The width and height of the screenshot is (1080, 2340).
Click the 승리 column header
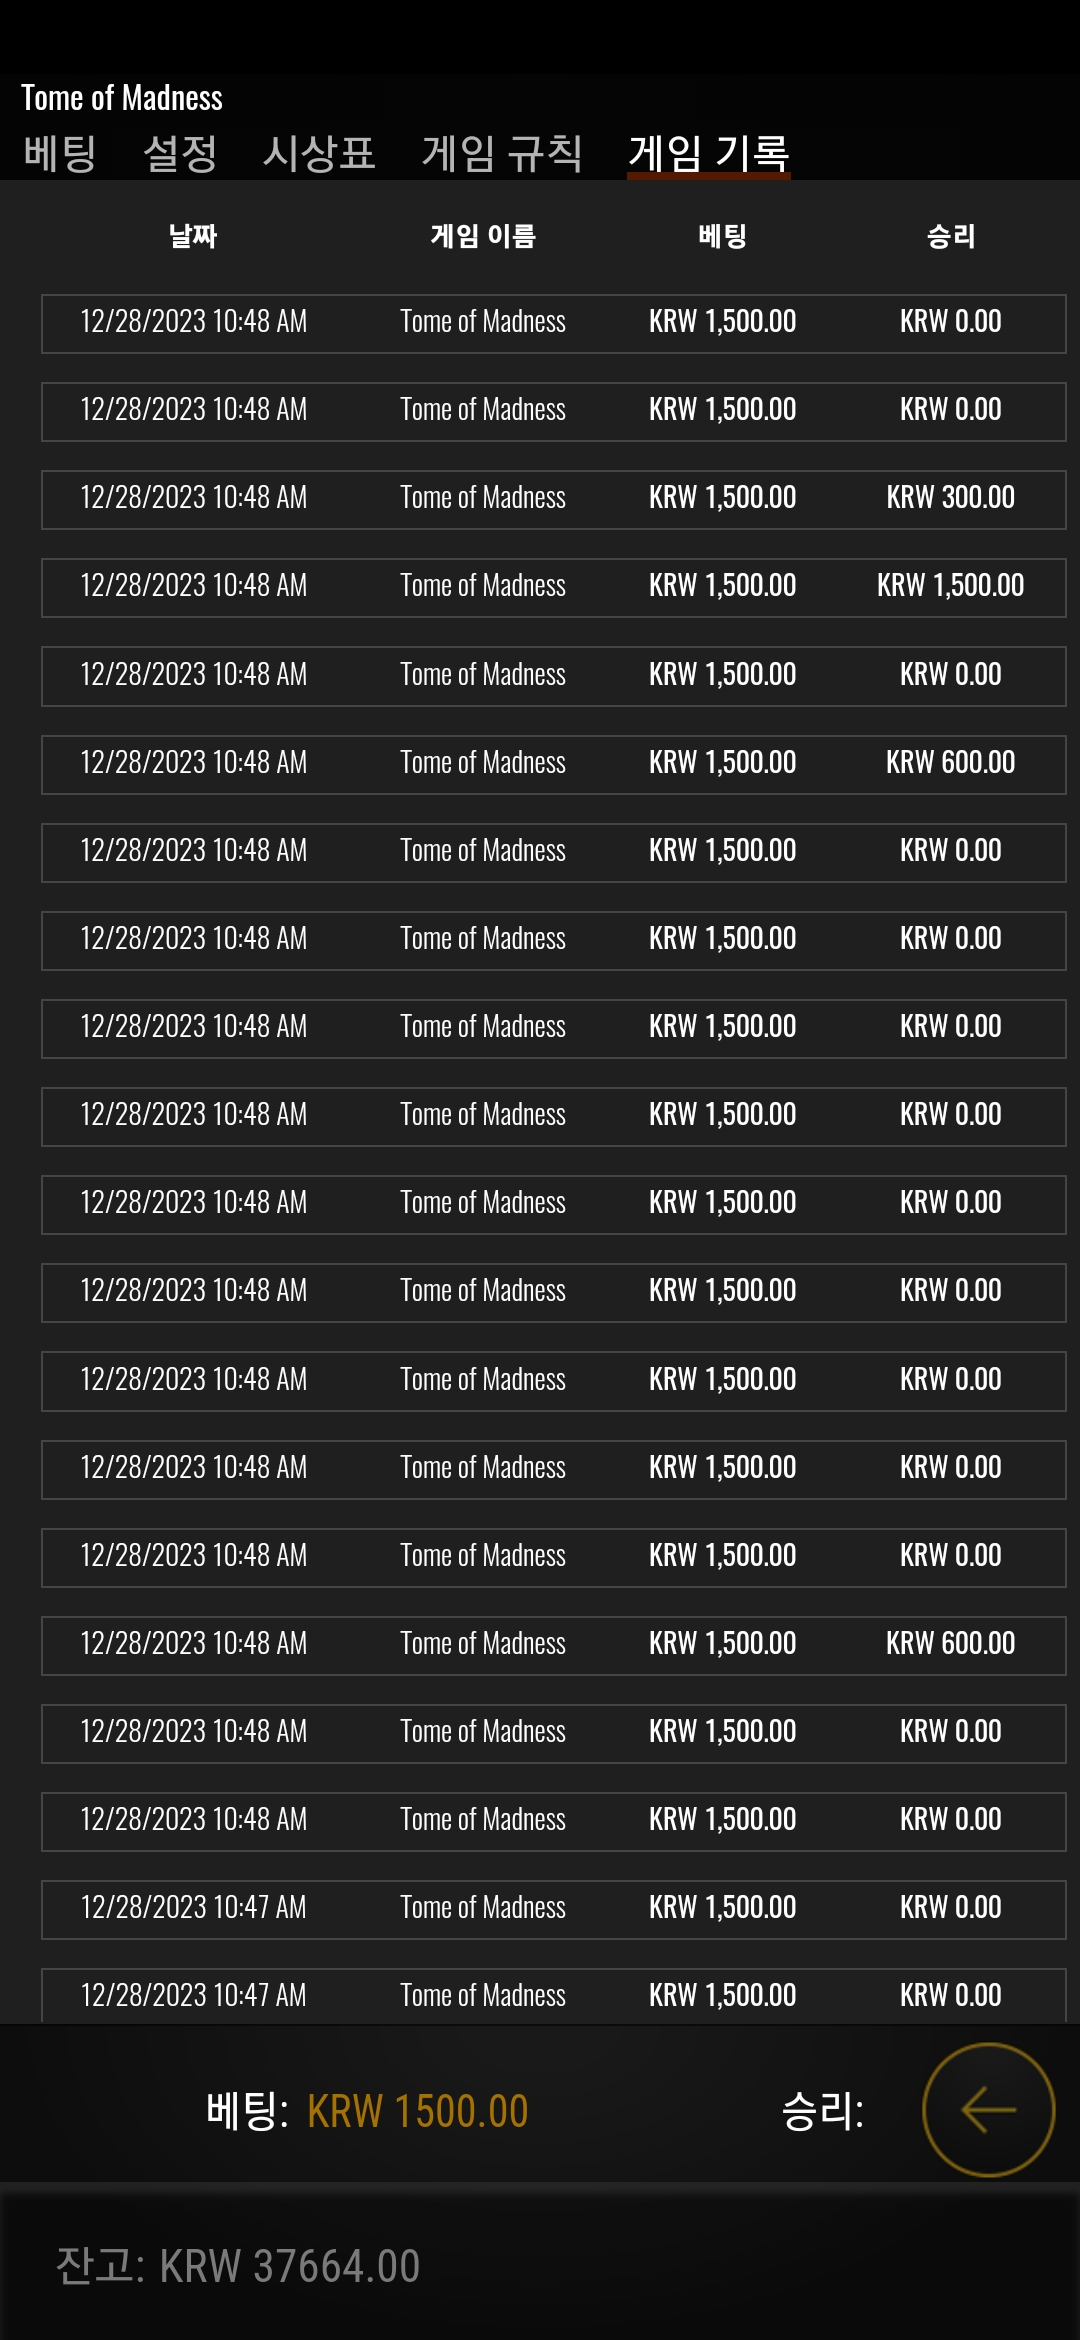click(951, 236)
